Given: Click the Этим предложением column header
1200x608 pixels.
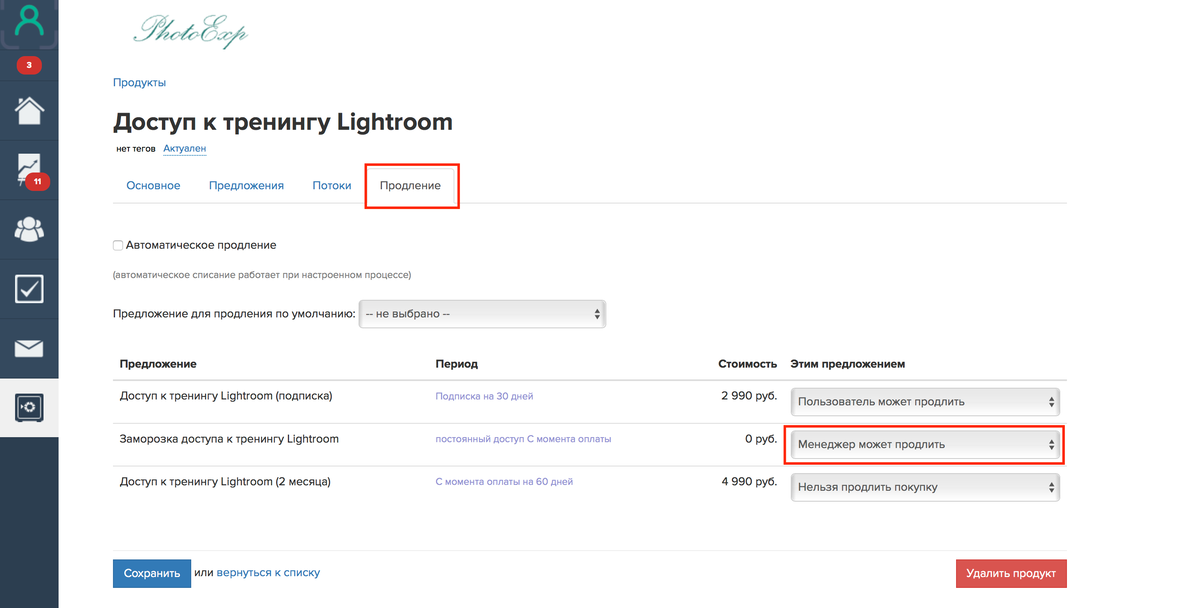Looking at the screenshot, I should coord(847,364).
